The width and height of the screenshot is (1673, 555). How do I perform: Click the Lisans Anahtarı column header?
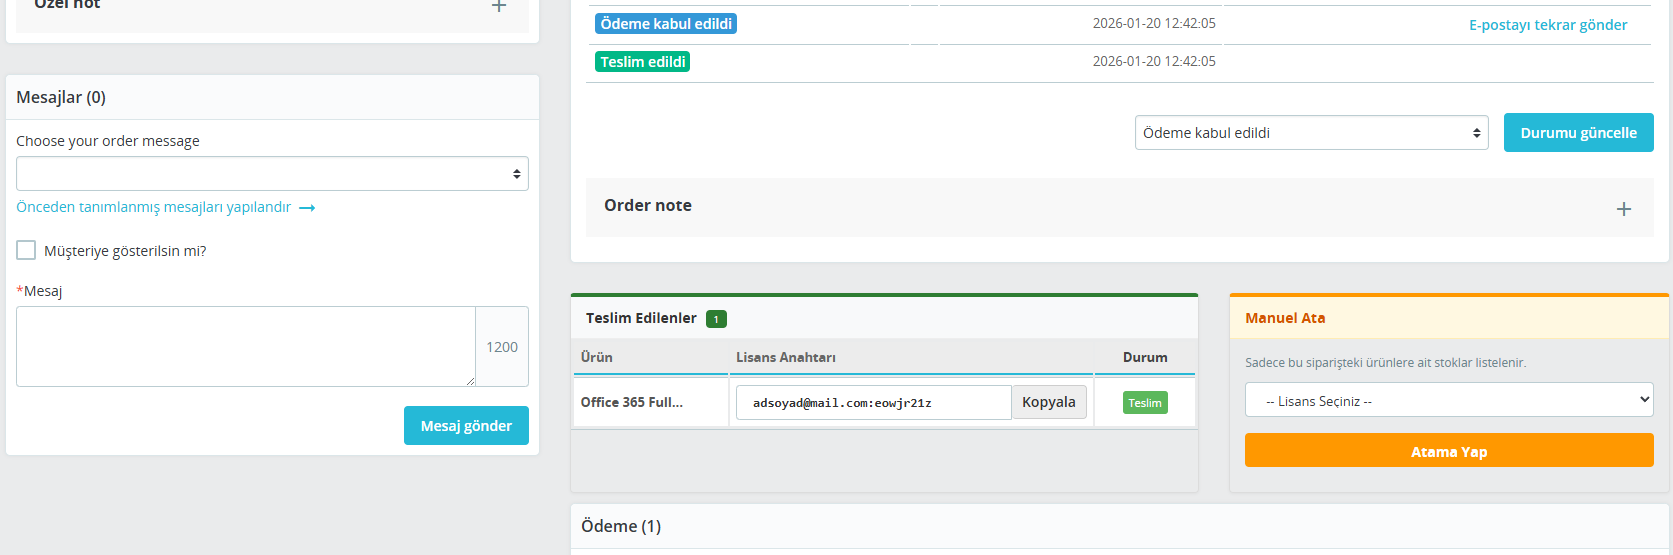tap(786, 357)
